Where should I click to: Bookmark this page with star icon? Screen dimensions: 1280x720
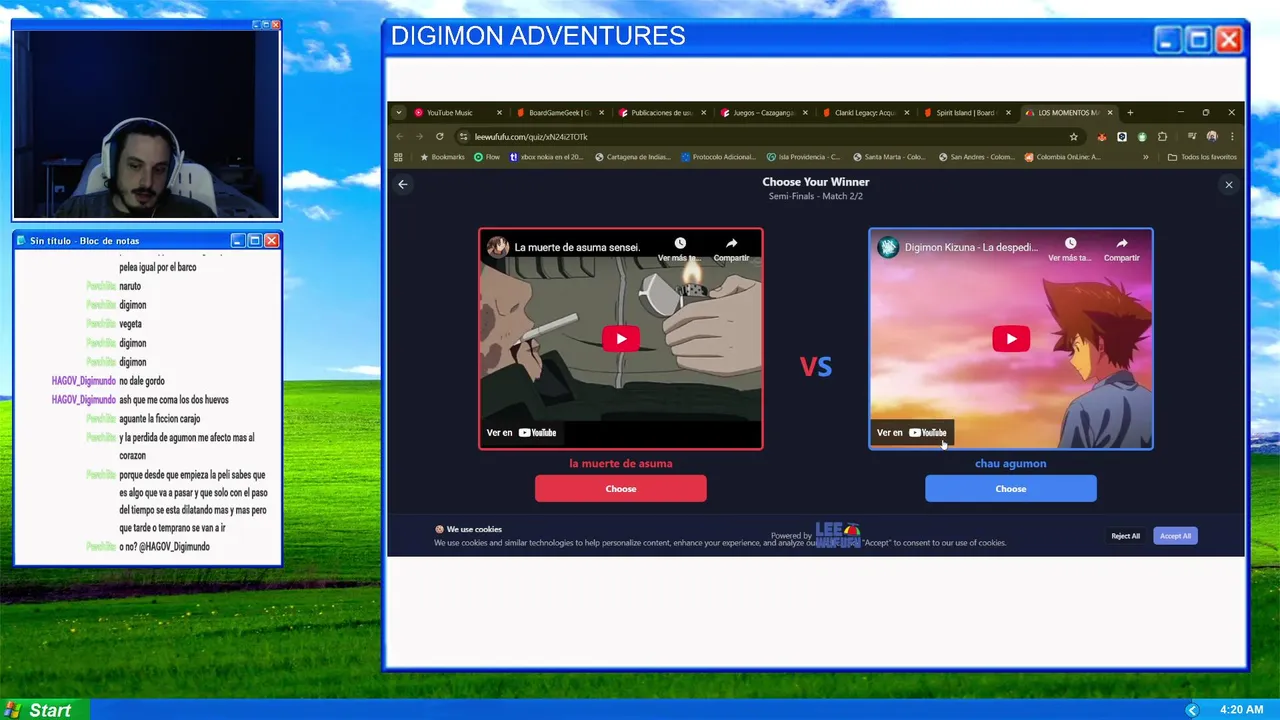1073,136
